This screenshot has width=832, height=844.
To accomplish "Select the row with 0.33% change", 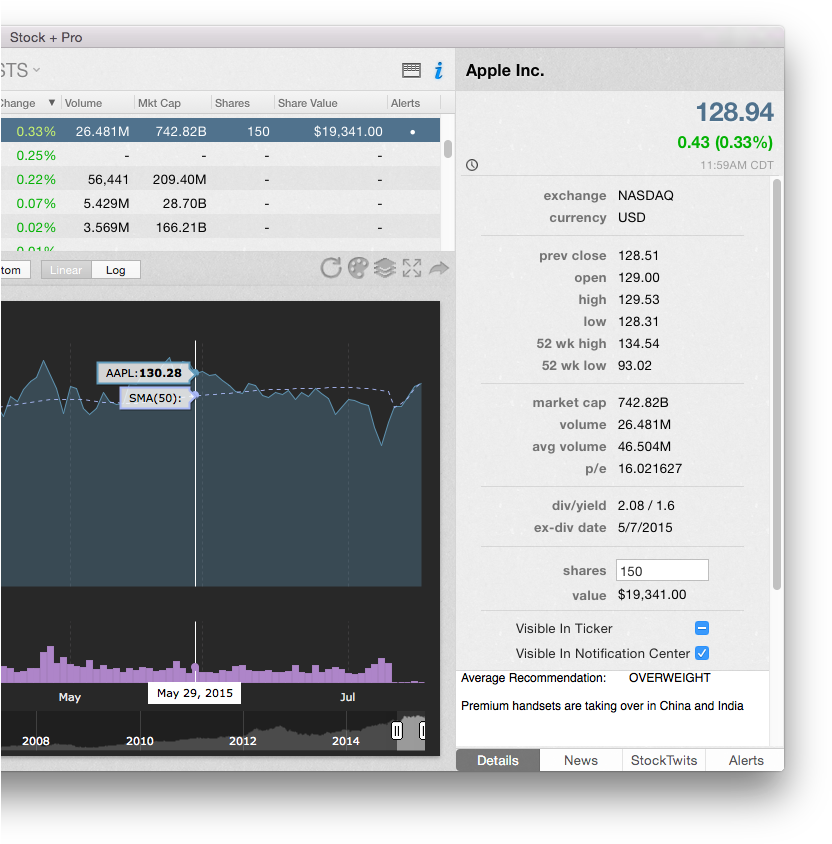I will [x=220, y=131].
